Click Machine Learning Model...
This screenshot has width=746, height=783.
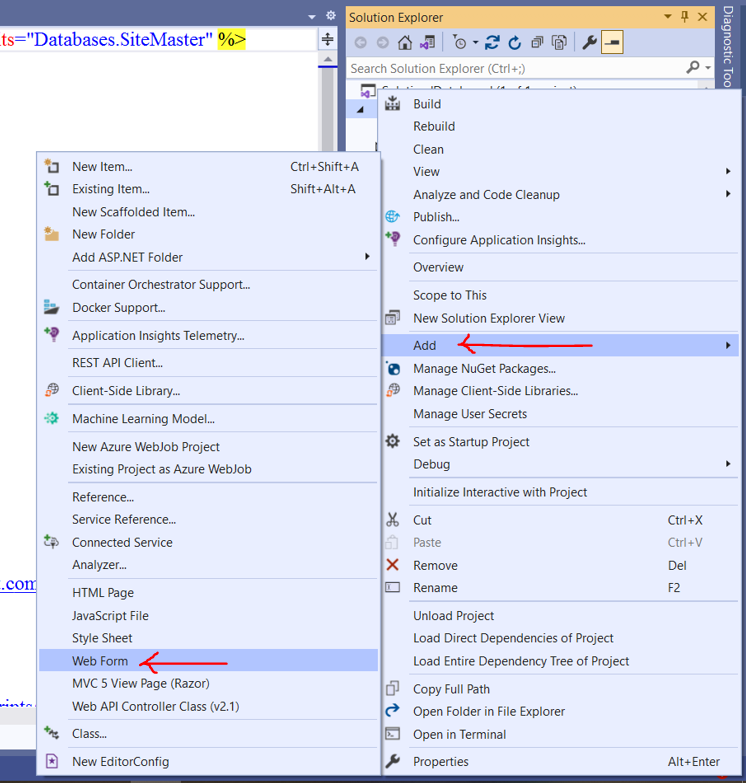pyautogui.click(x=208, y=418)
